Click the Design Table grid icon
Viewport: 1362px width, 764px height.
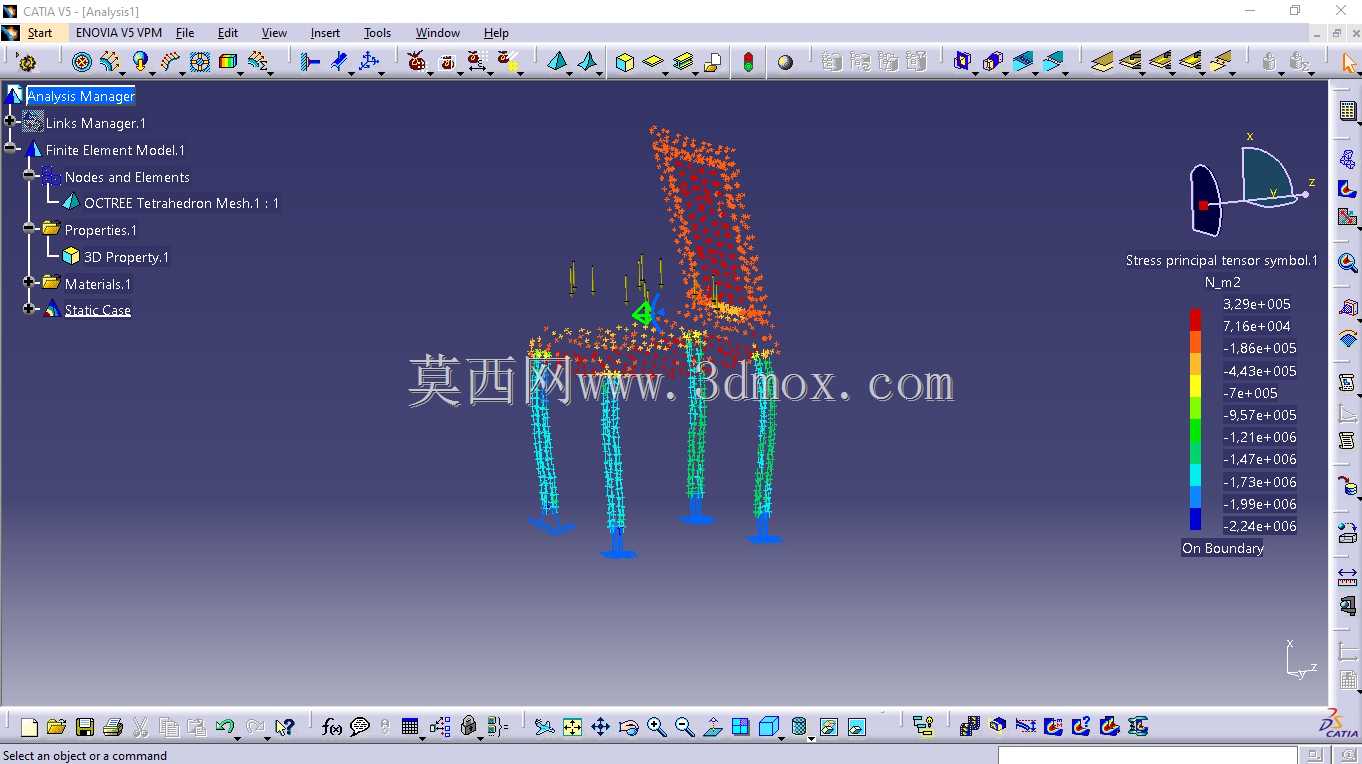click(x=410, y=727)
